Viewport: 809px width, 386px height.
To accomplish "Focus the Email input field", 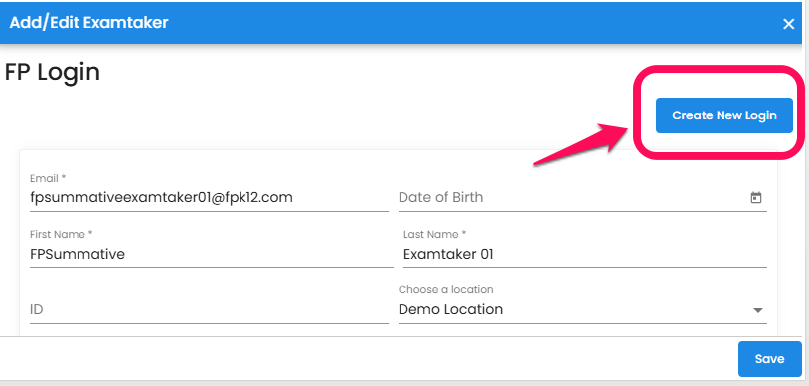I will pyautogui.click(x=209, y=198).
